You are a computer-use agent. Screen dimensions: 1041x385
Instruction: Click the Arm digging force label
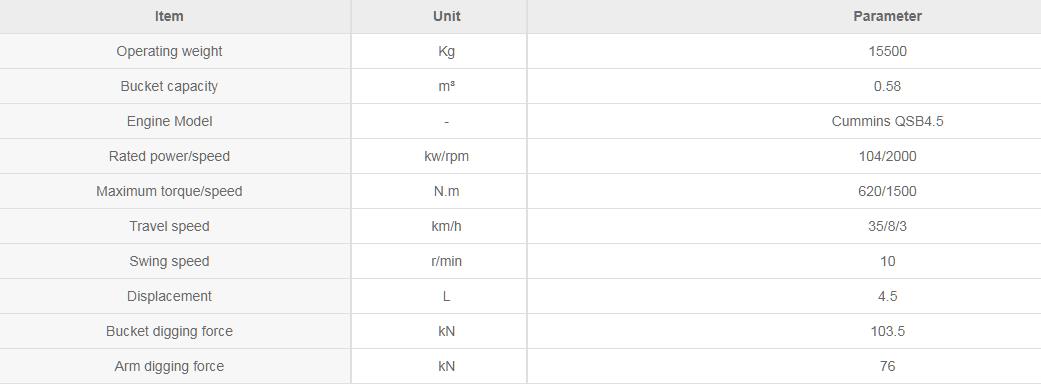tap(169, 366)
